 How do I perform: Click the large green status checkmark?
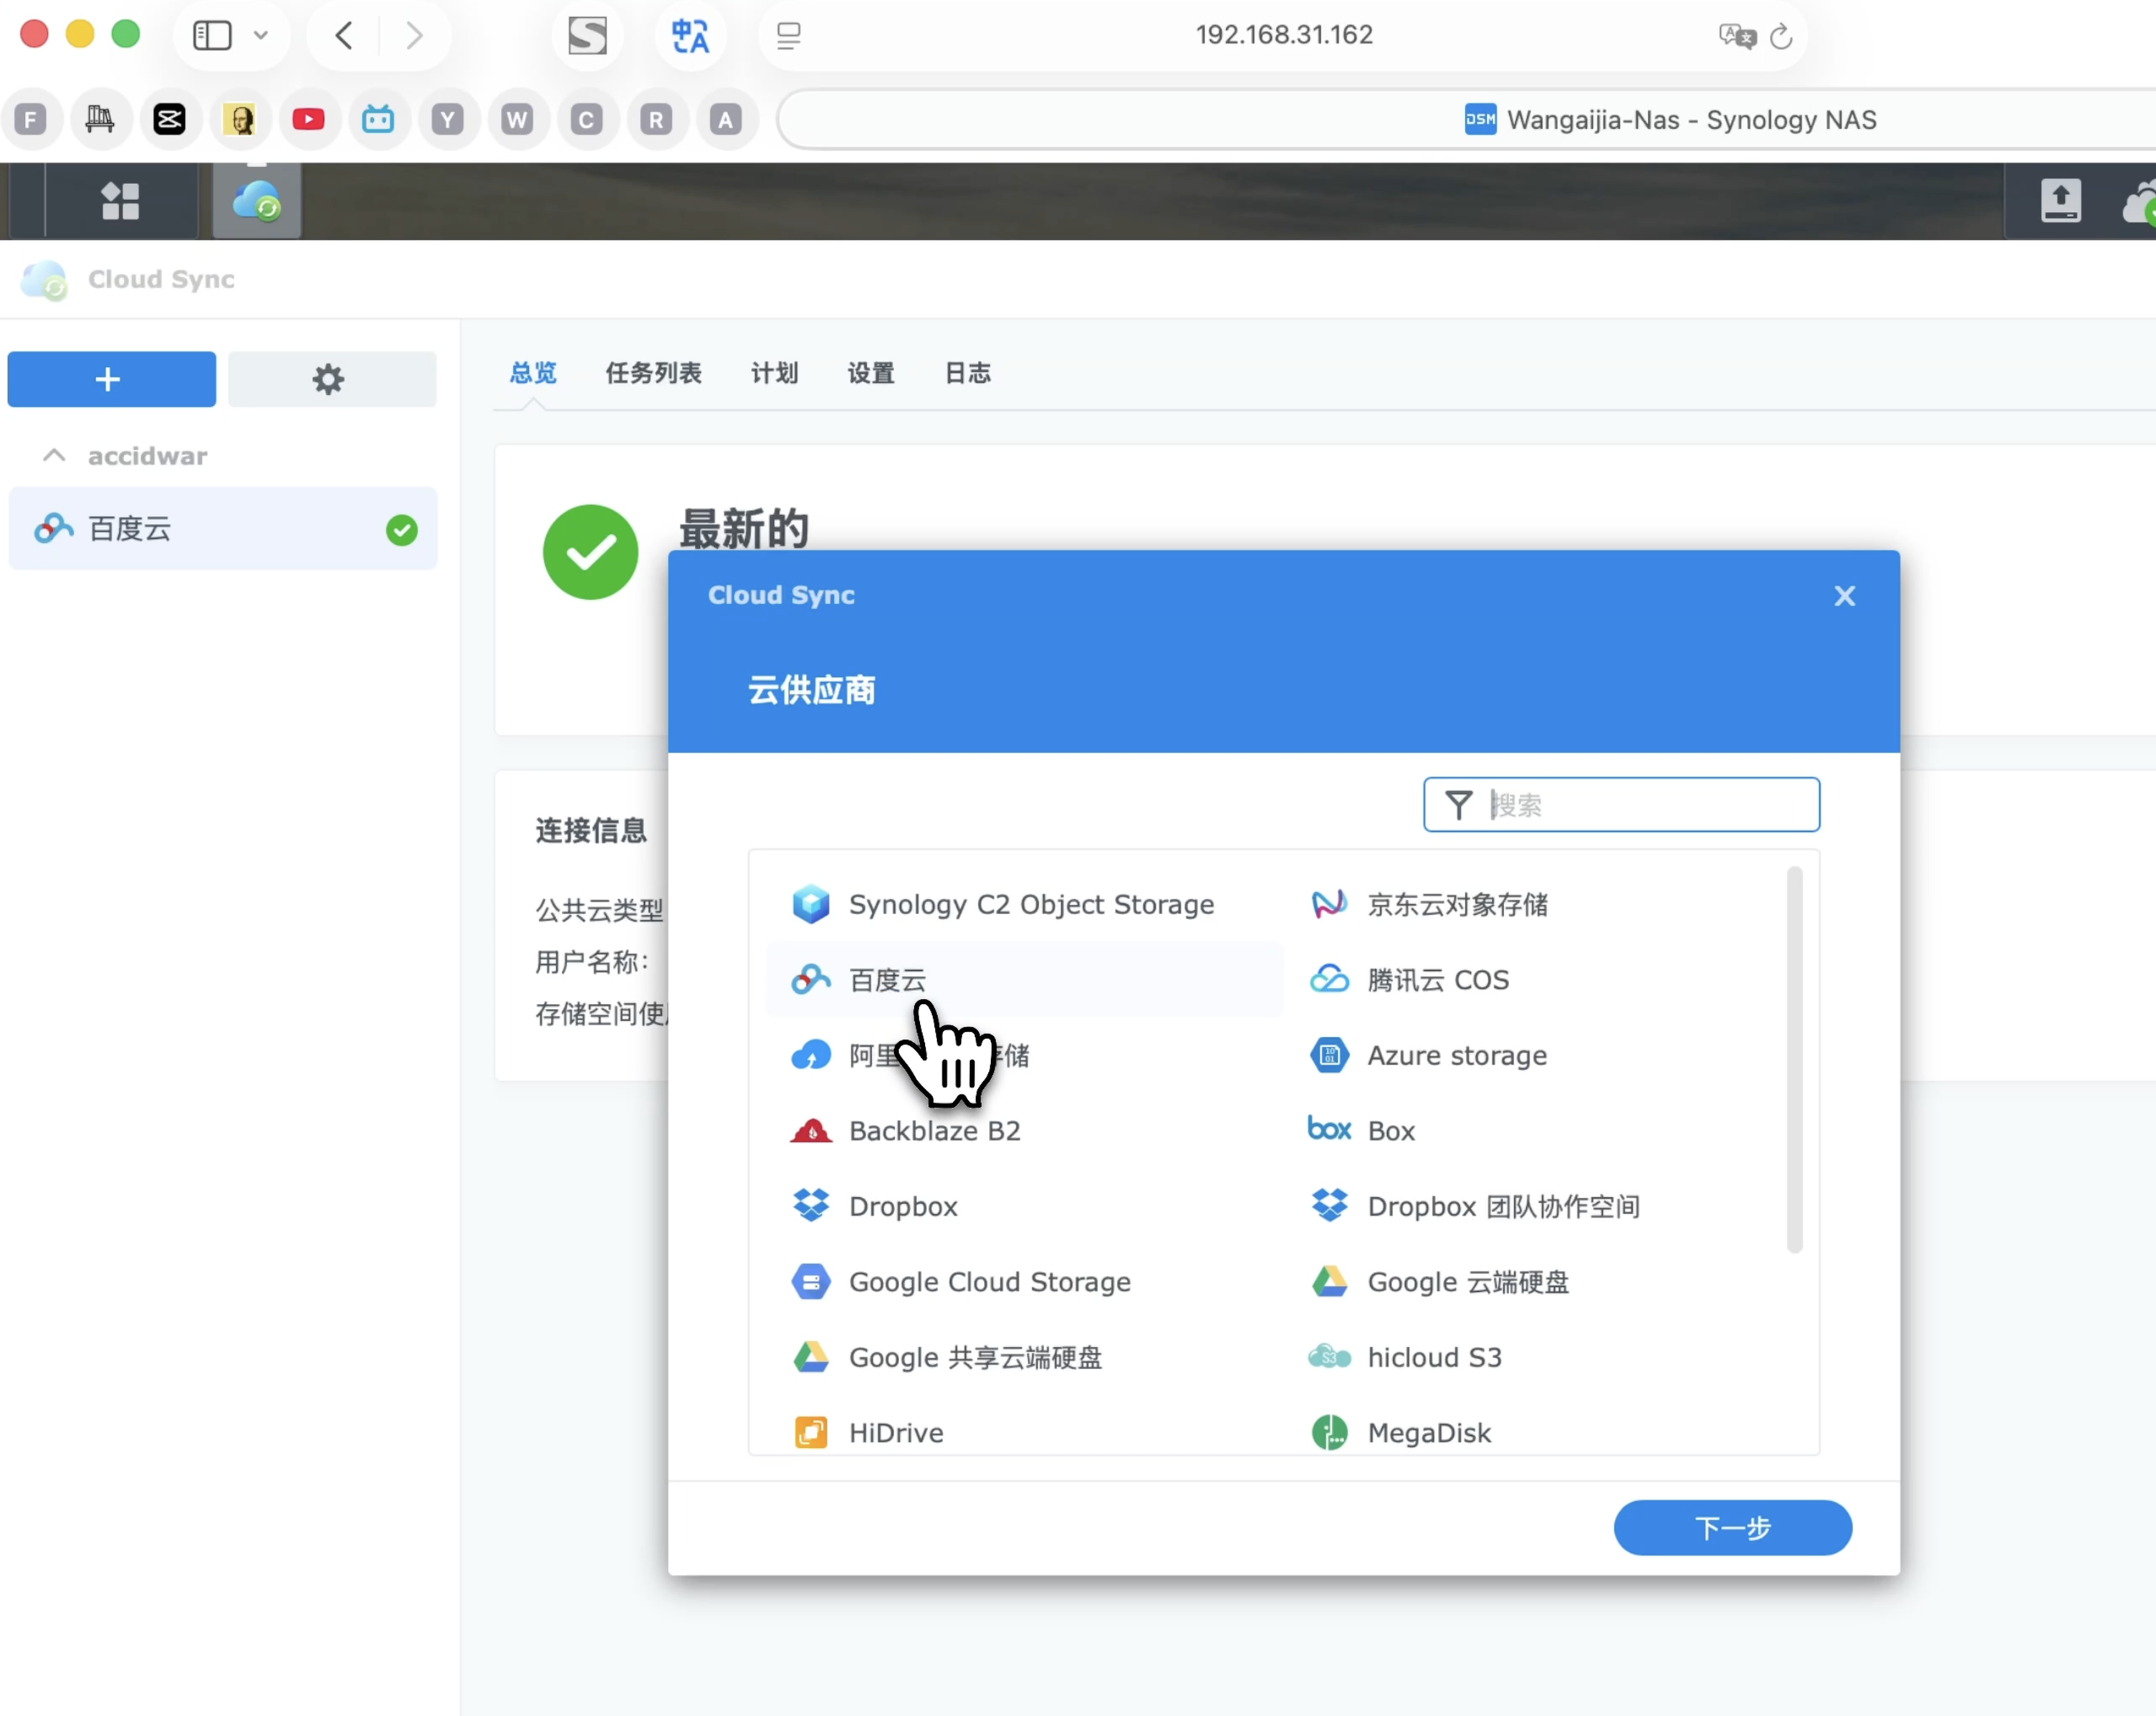click(x=590, y=552)
